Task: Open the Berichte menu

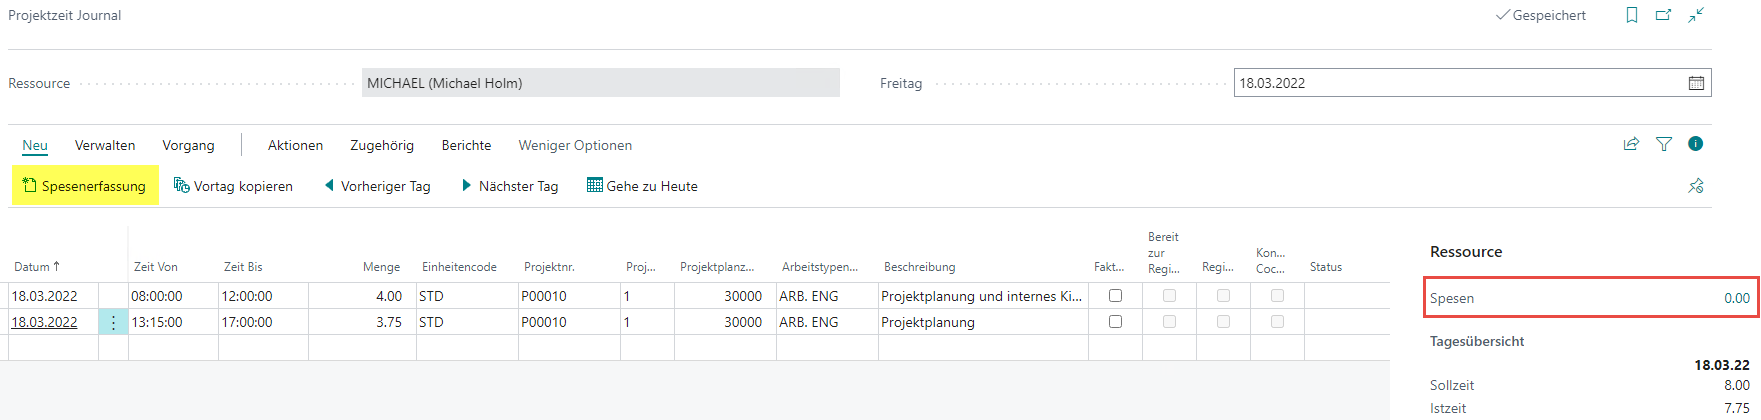Action: click(x=466, y=145)
